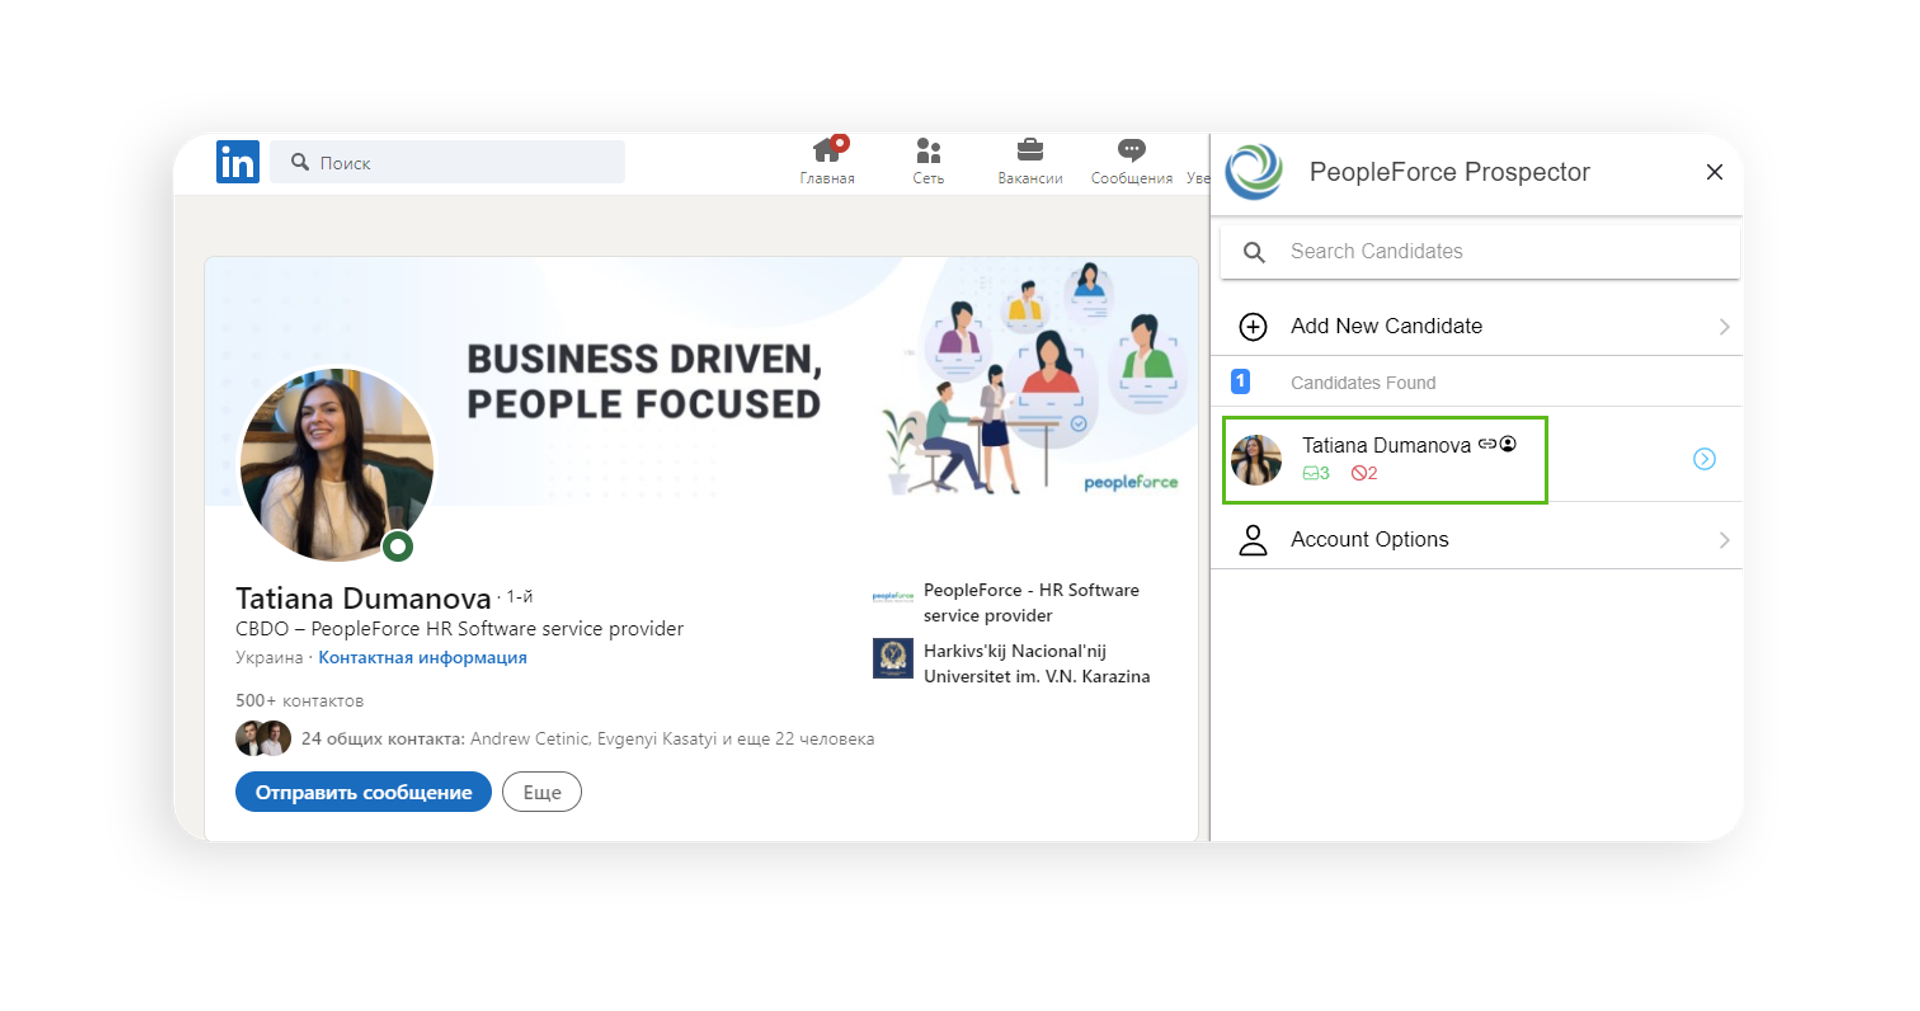Viewport: 1920px width, 1011px height.
Task: Open the Сообщения messages tab
Action: pos(1131,162)
